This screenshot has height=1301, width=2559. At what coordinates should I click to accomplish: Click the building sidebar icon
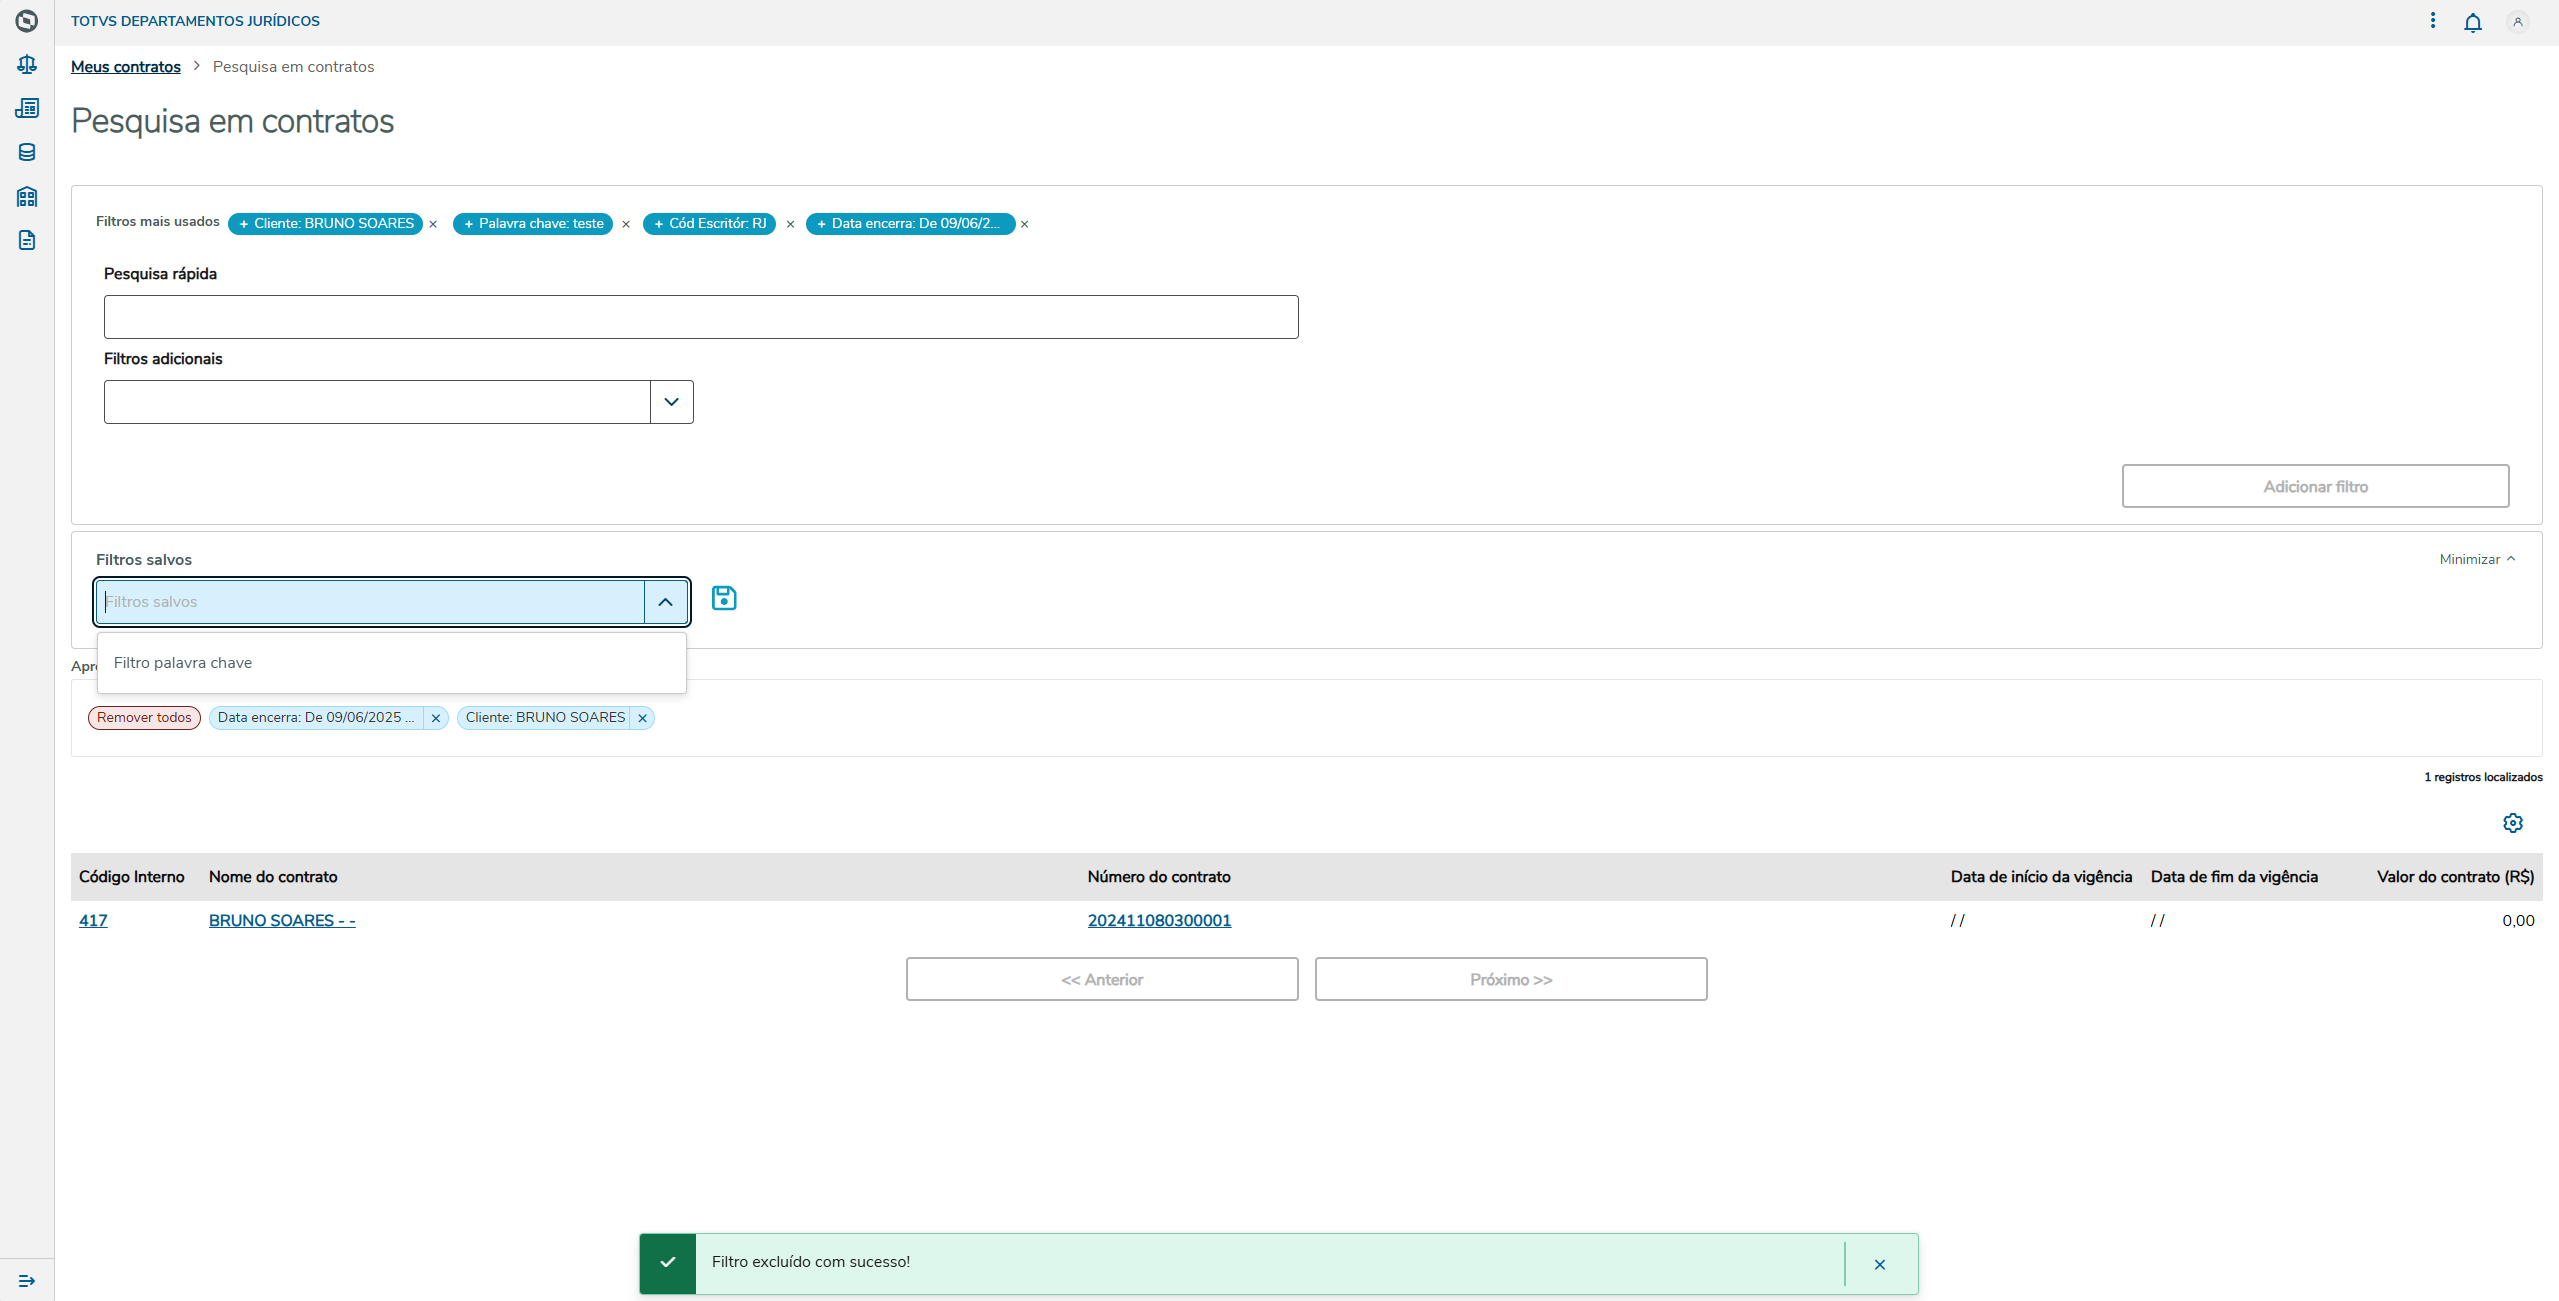click(27, 196)
